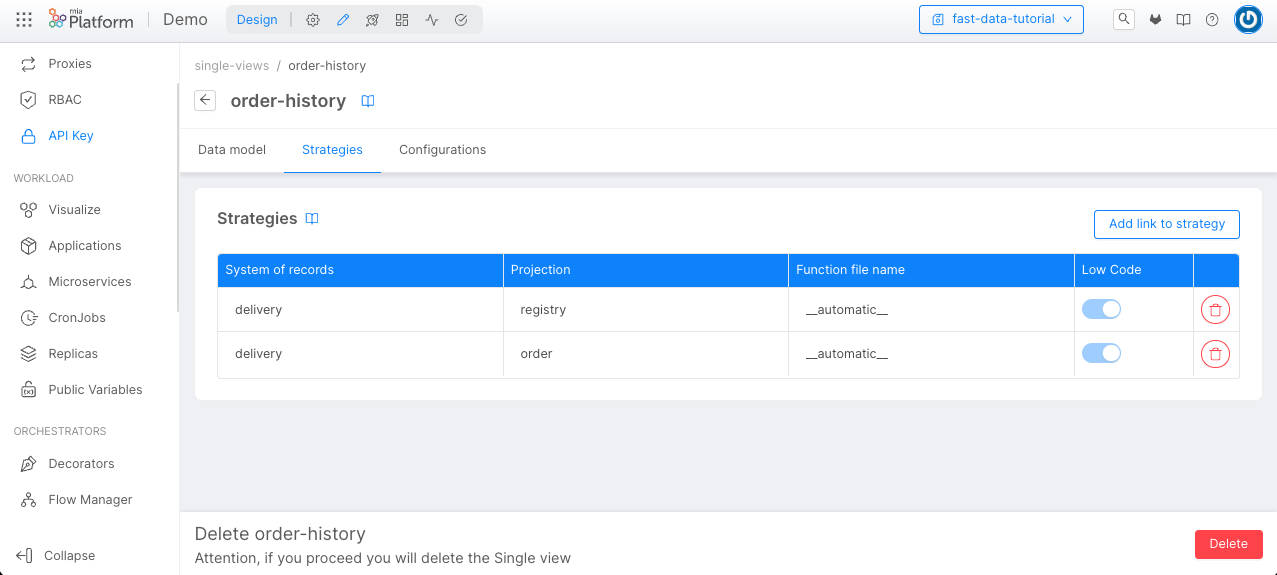Click the GitLab fox icon
Image resolution: width=1277 pixels, height=575 pixels.
click(x=1155, y=20)
